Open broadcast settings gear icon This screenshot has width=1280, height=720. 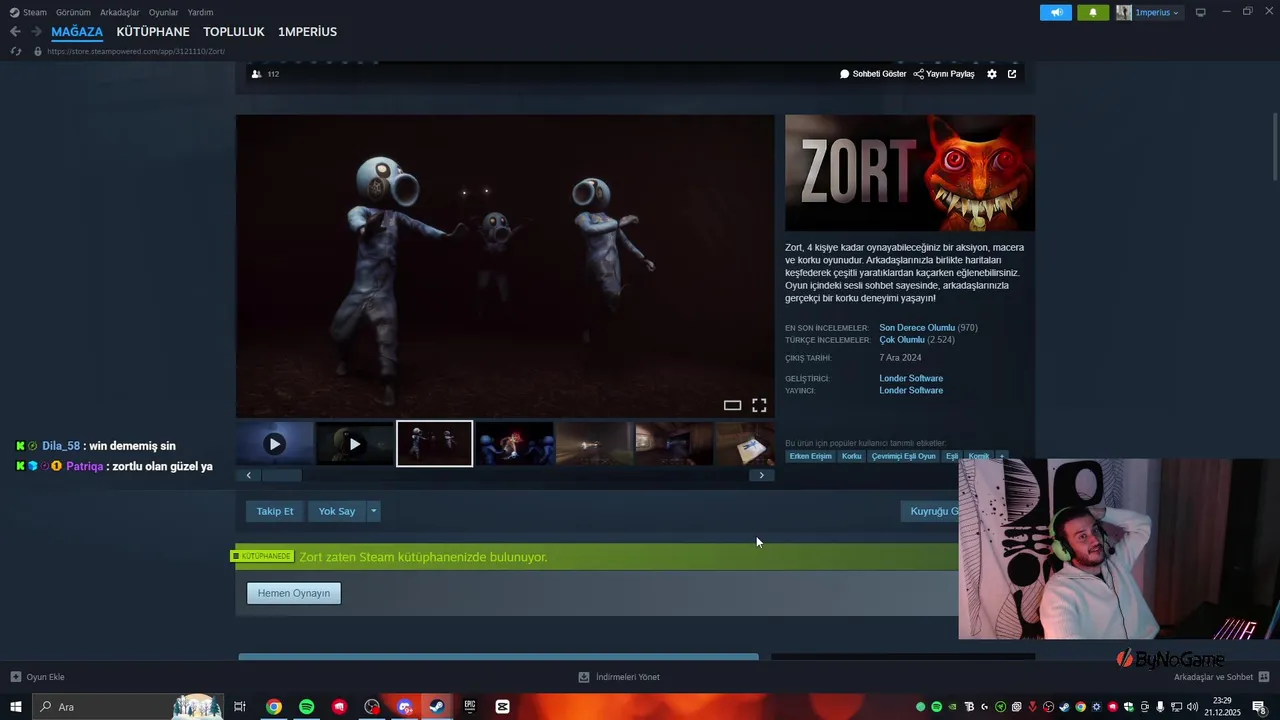tap(992, 74)
